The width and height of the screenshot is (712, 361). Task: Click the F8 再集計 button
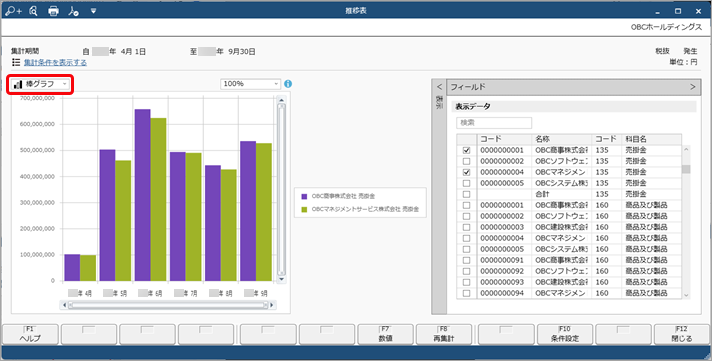[x=444, y=335]
